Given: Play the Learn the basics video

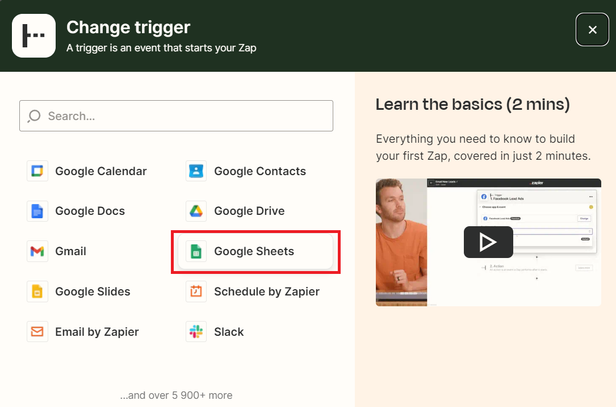Looking at the screenshot, I should (x=488, y=242).
